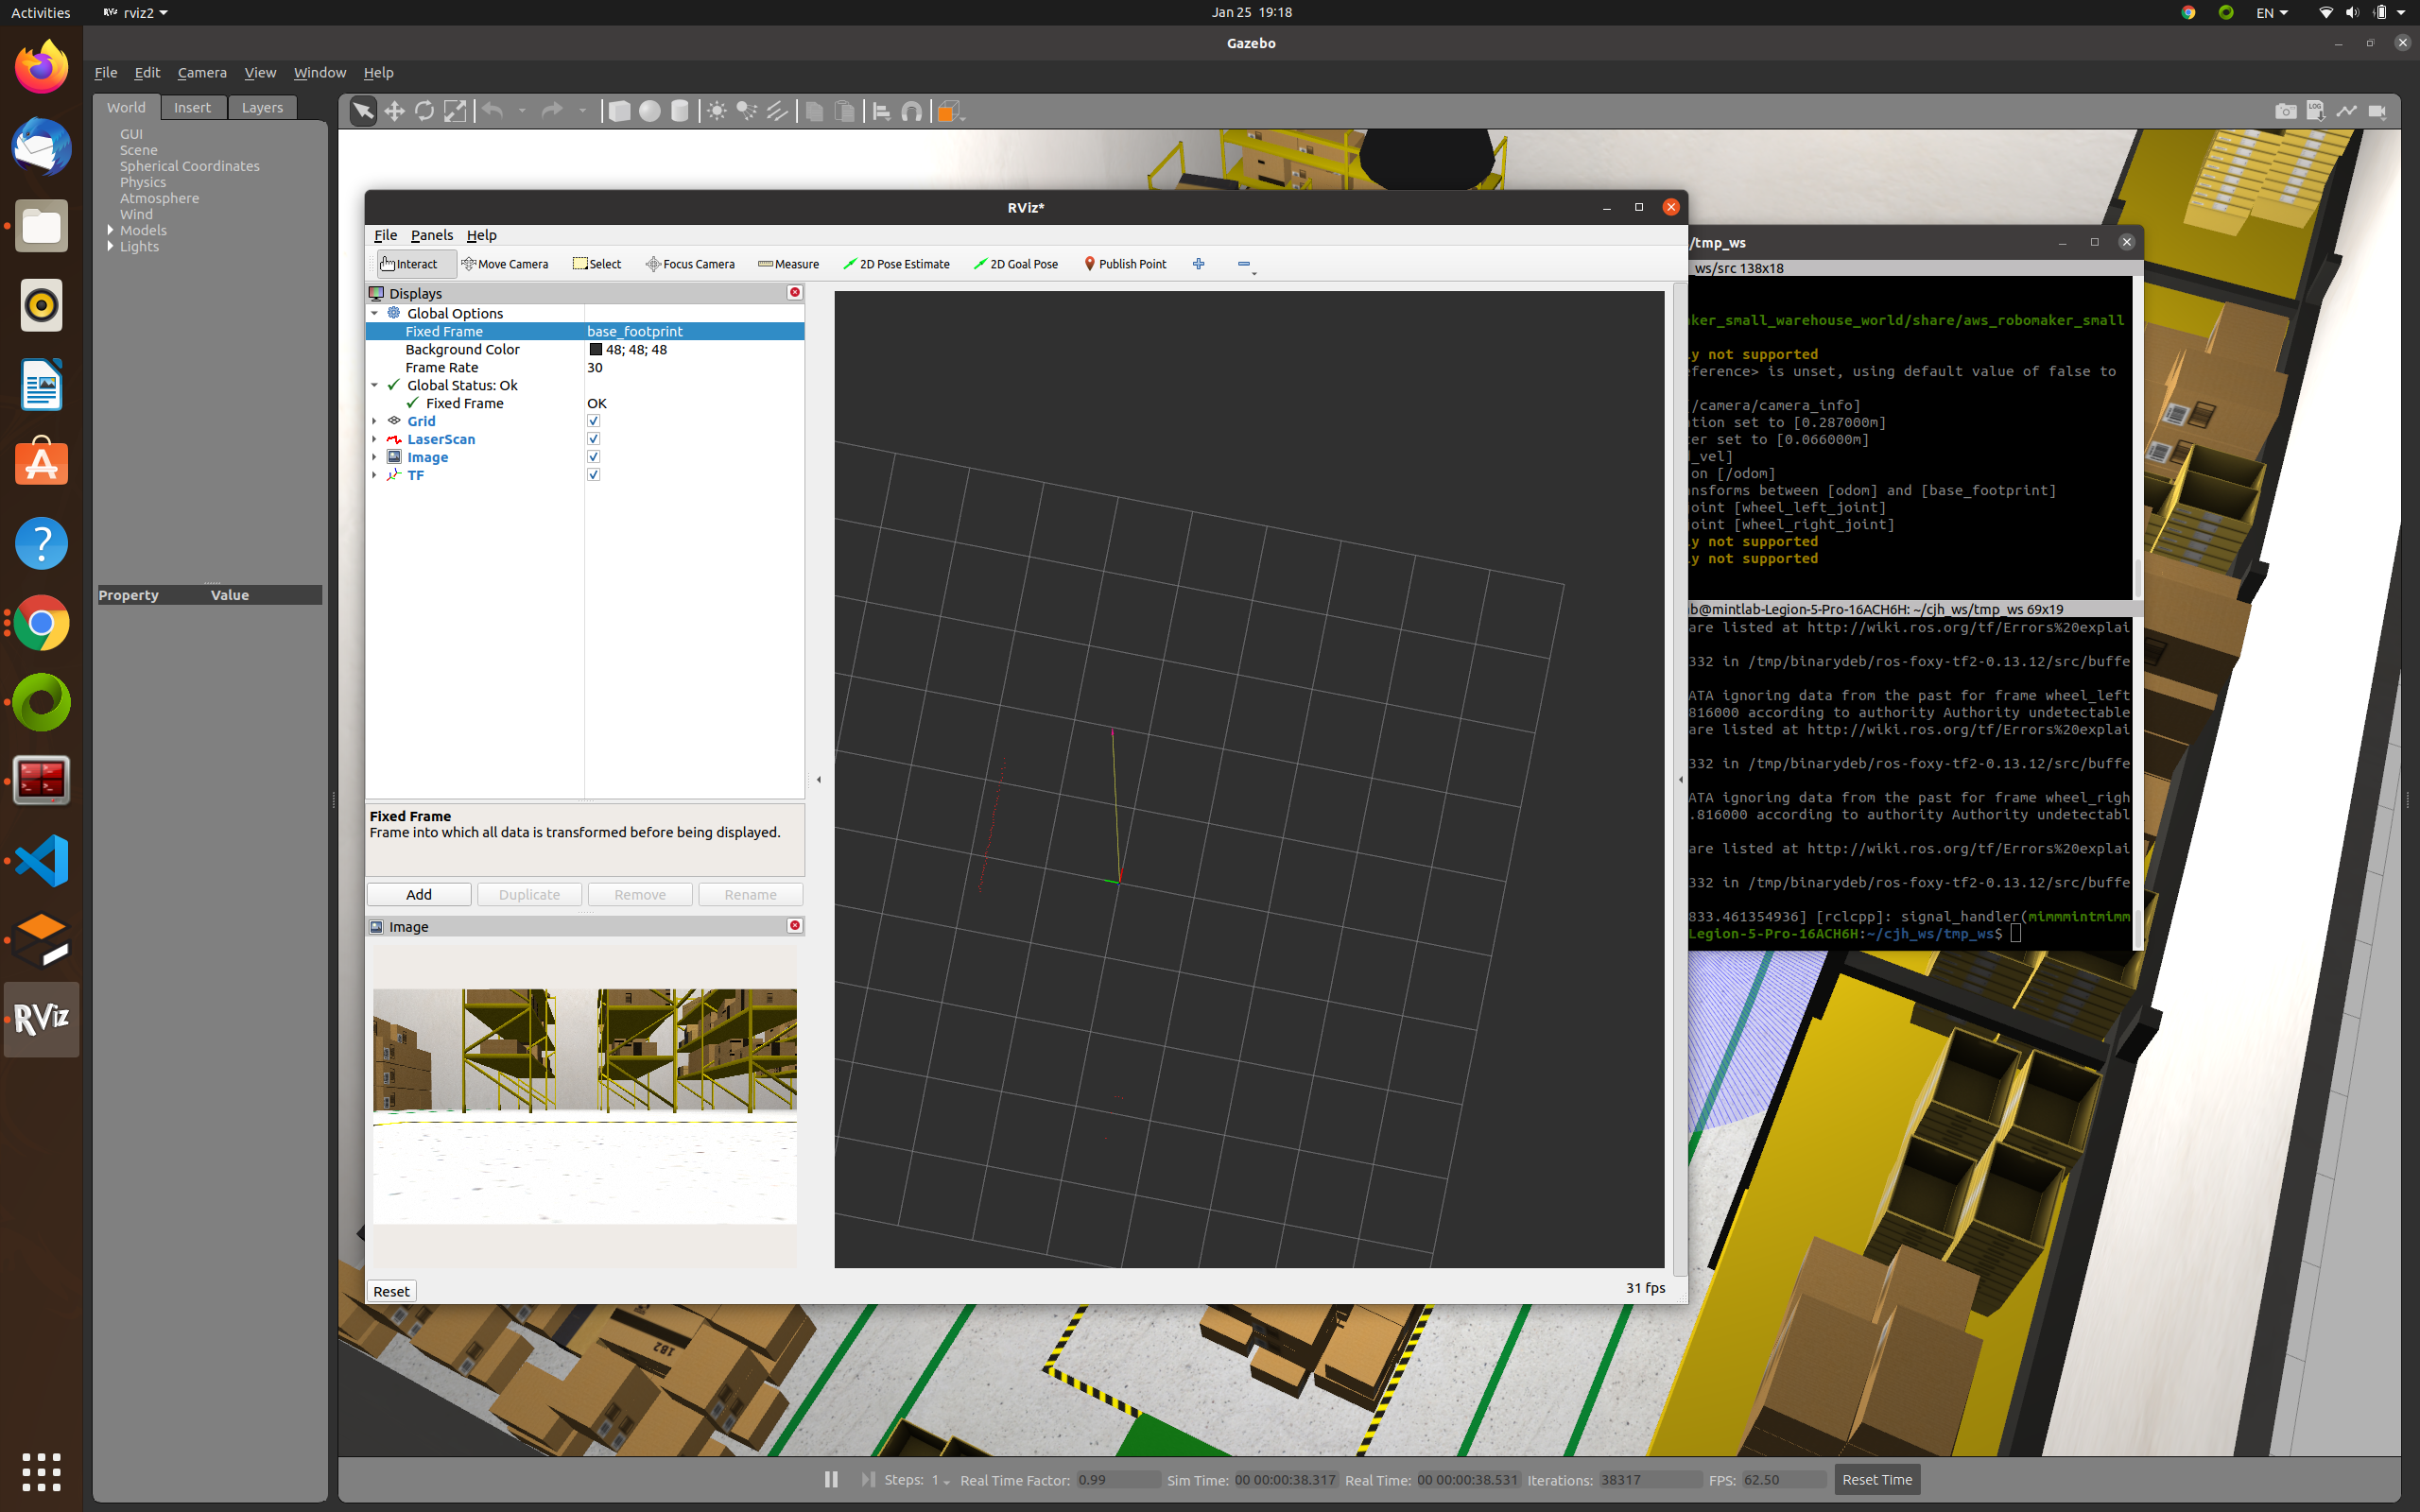Insert a box shape in Gazebo
The image size is (2420, 1512).
tap(619, 111)
